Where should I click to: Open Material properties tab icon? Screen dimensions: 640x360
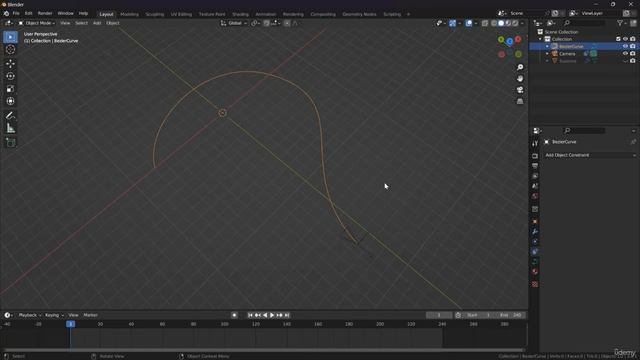click(535, 272)
